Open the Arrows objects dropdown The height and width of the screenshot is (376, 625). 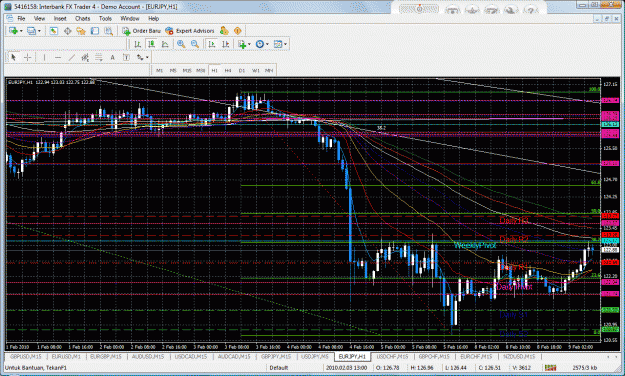coord(142,57)
